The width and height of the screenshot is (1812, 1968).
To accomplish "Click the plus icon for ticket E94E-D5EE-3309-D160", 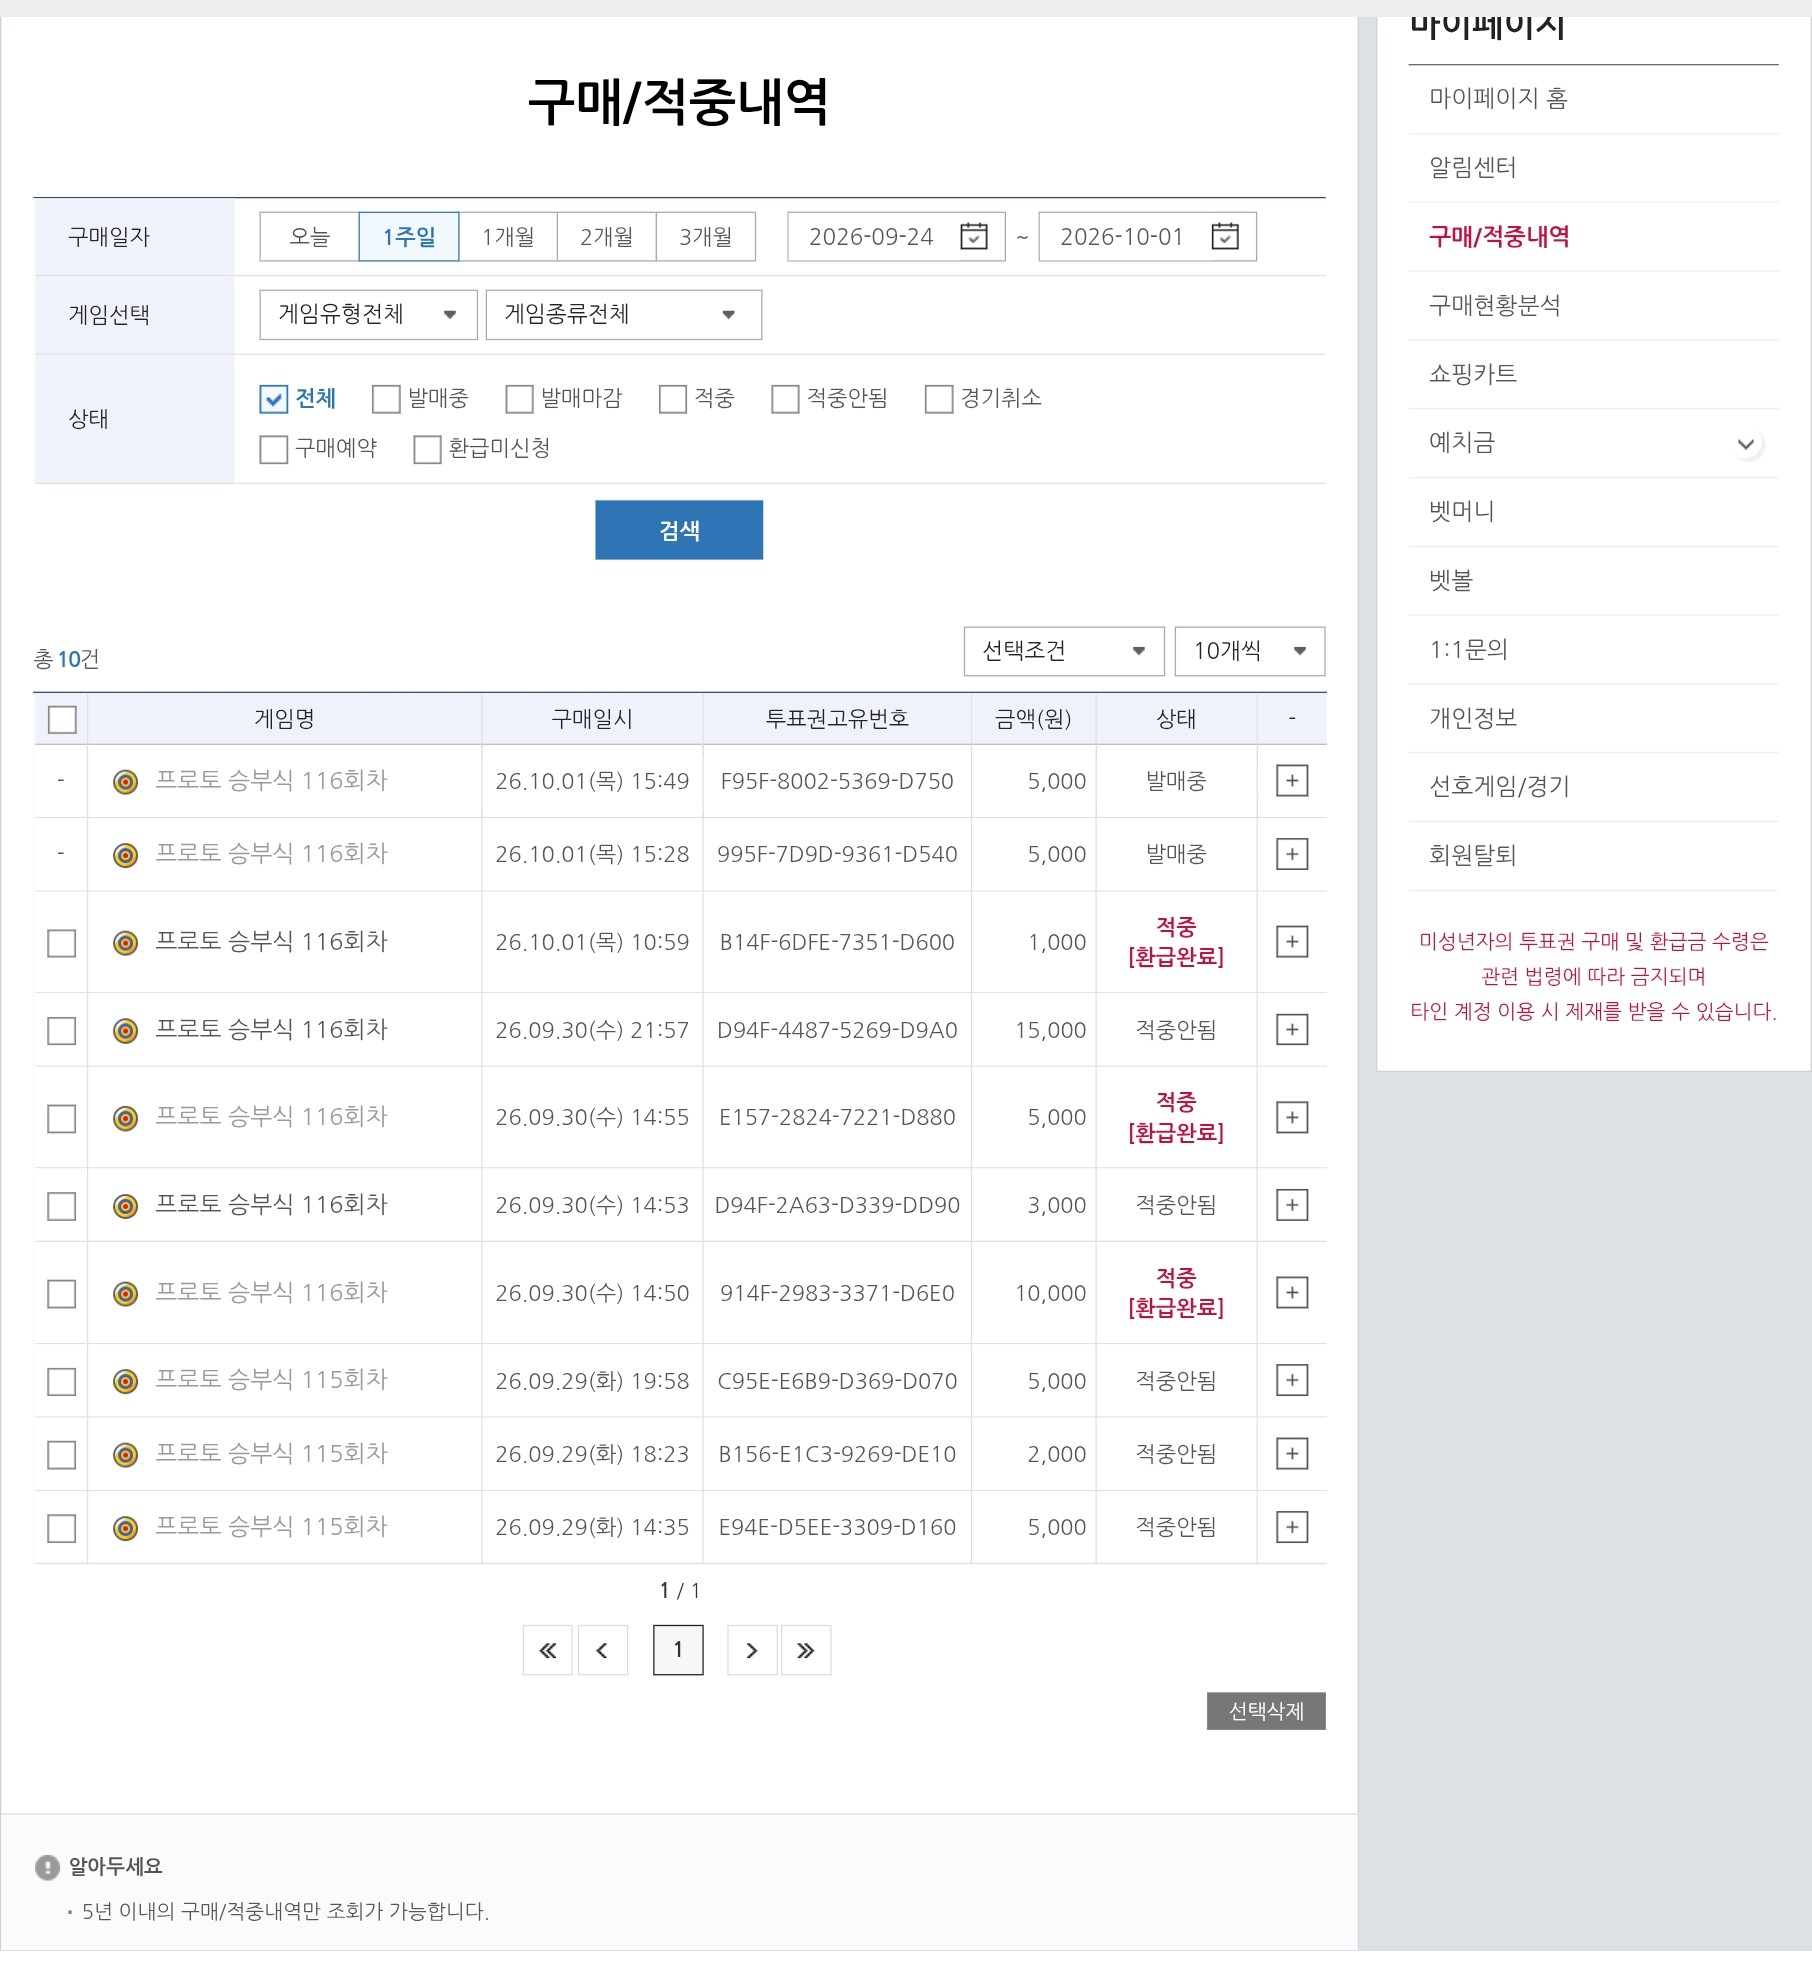I will click(1292, 1527).
